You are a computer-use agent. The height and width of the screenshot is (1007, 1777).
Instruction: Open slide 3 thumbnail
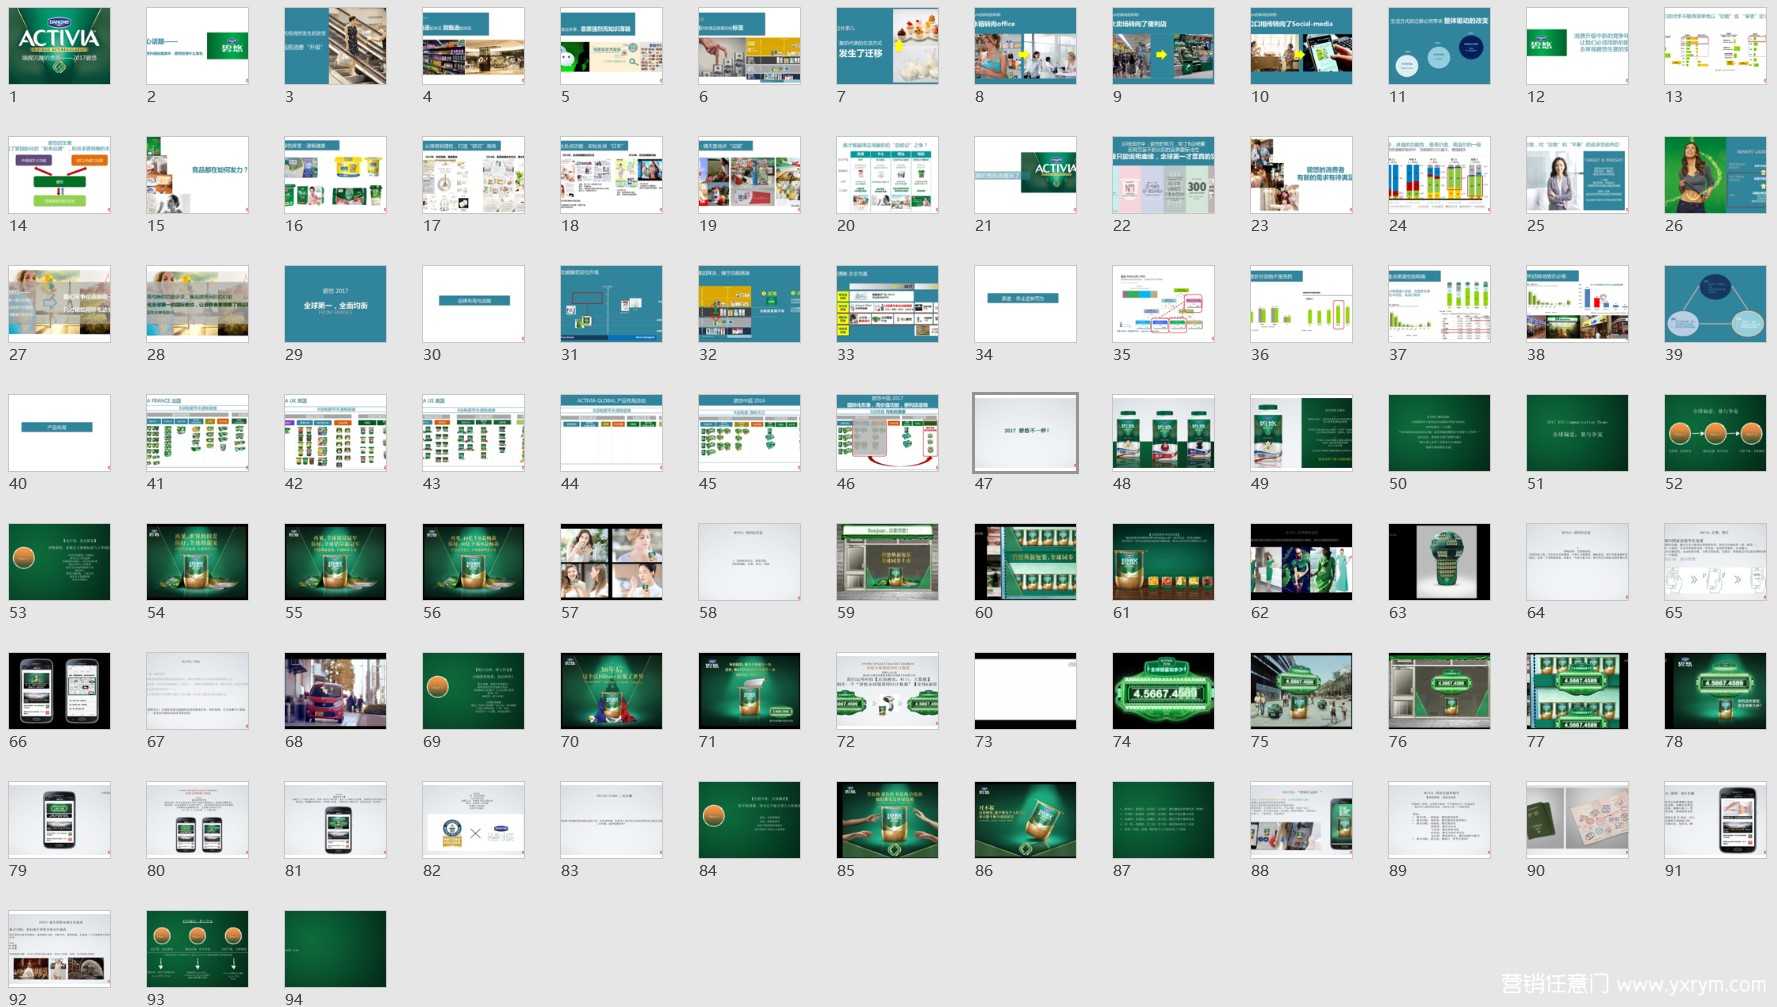pyautogui.click(x=336, y=46)
